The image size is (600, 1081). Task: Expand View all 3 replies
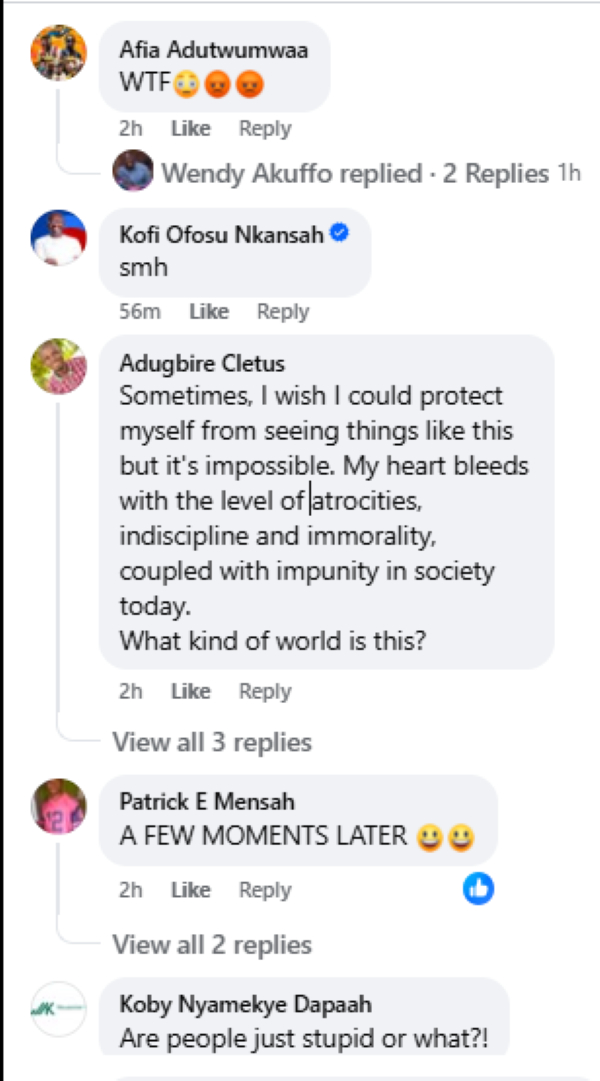(x=212, y=742)
